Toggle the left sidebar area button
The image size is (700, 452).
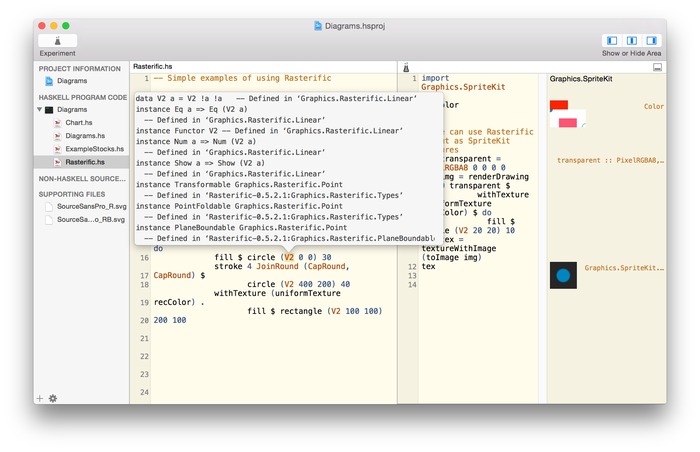click(612, 41)
